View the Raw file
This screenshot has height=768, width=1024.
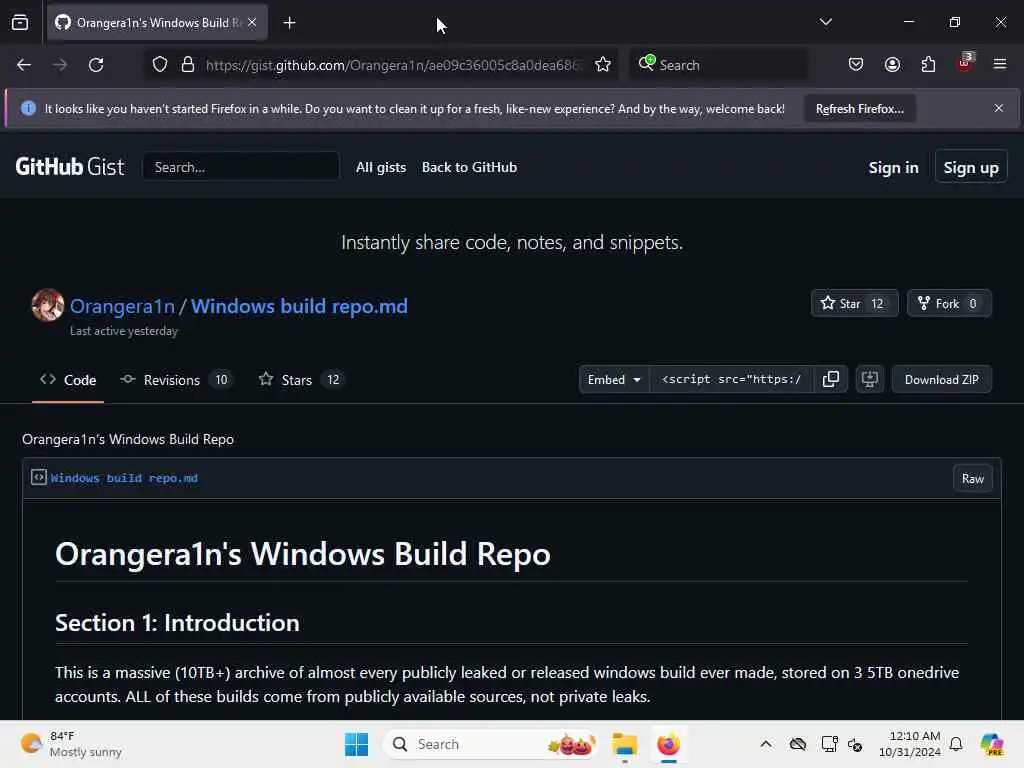point(972,479)
